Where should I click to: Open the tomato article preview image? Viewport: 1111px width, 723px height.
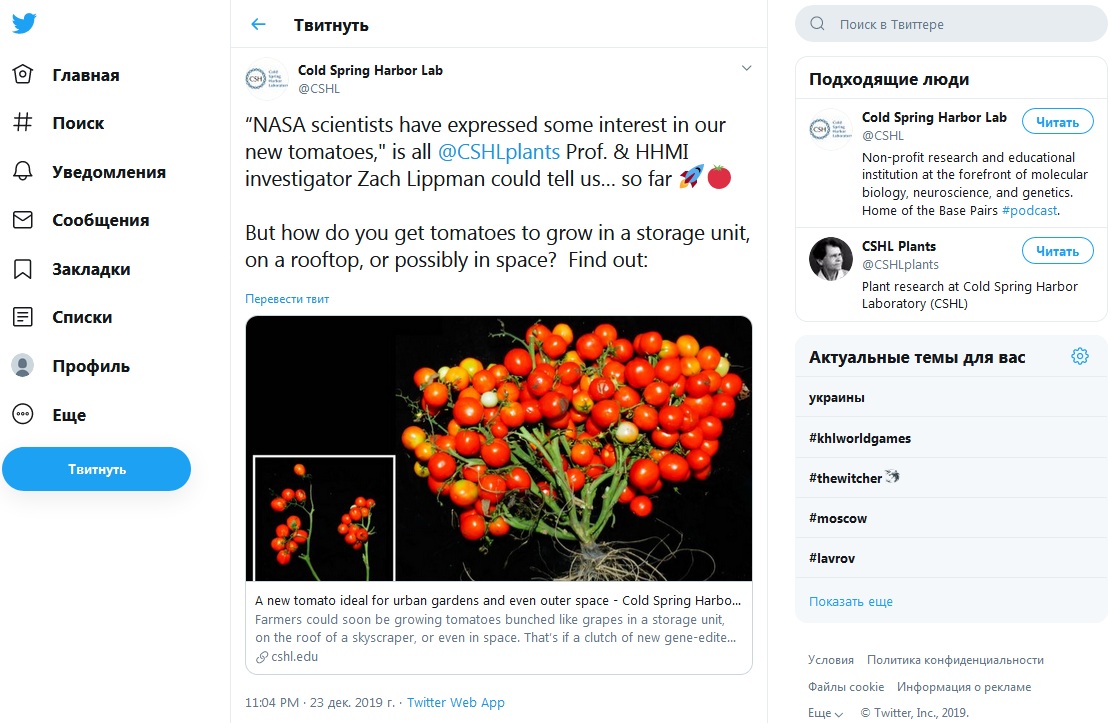tap(498, 448)
